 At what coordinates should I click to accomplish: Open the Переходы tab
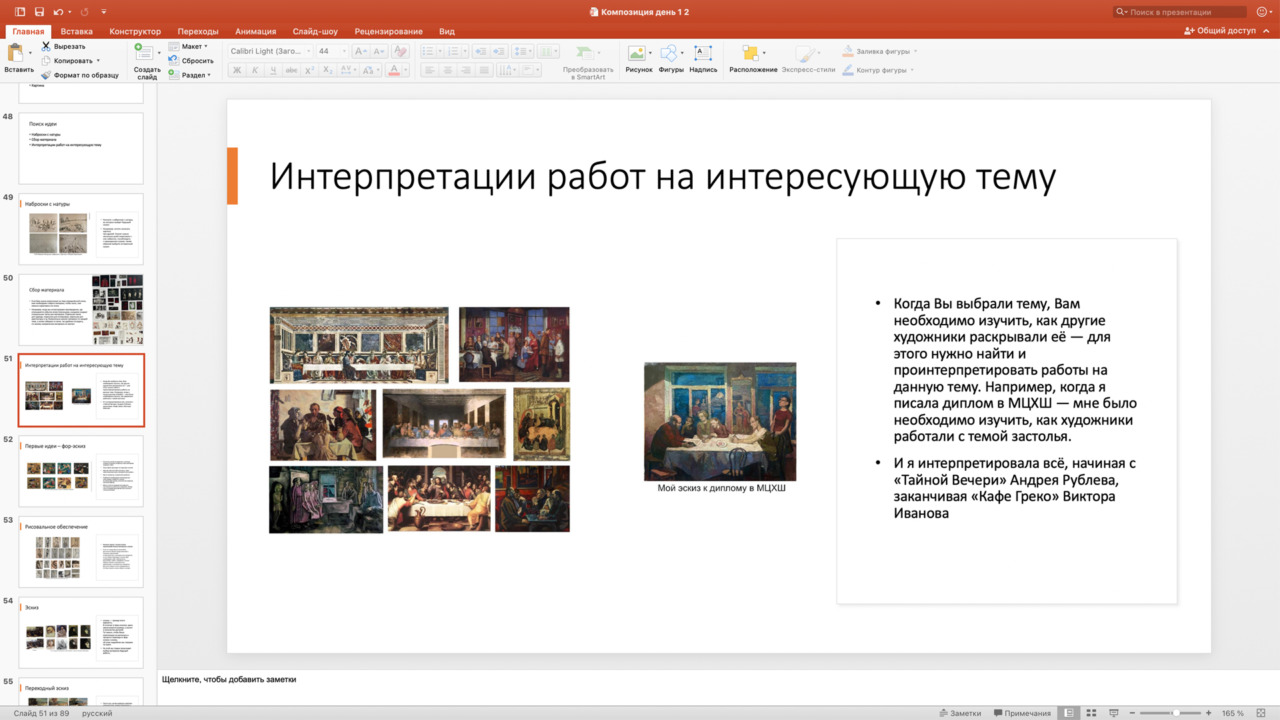(x=198, y=31)
